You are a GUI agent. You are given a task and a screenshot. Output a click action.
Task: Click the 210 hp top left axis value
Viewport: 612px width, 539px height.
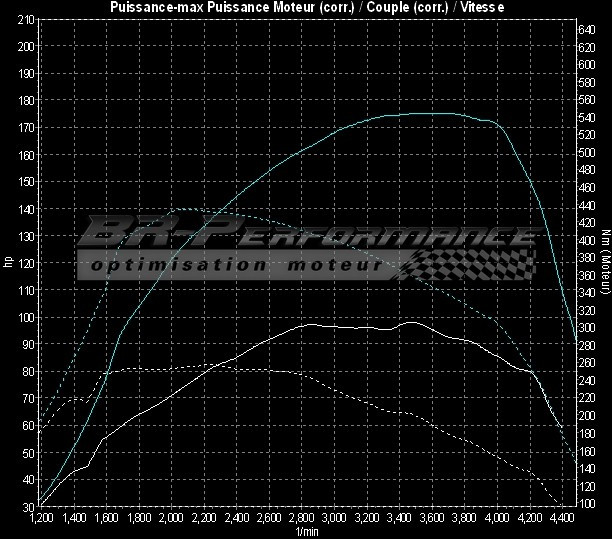(26, 19)
